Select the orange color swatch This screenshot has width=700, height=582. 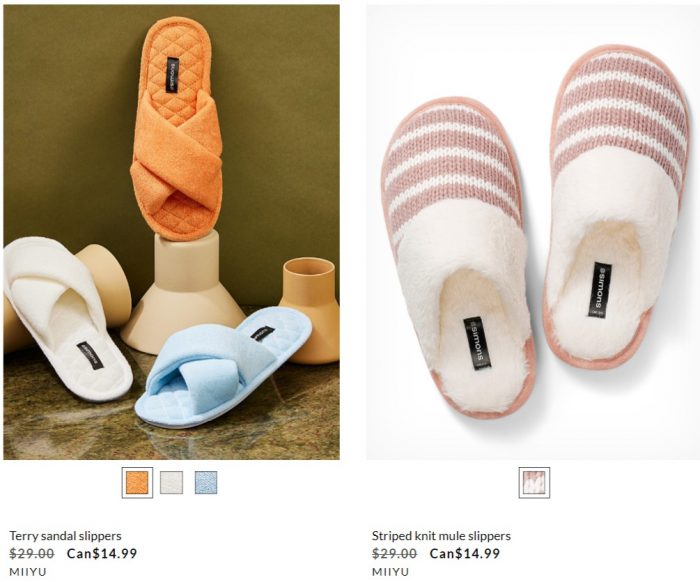click(x=137, y=482)
